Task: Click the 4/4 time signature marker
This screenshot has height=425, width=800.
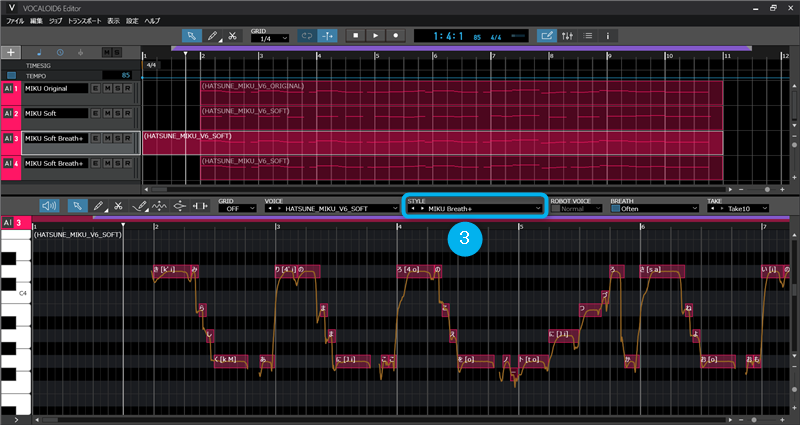Action: click(x=151, y=65)
